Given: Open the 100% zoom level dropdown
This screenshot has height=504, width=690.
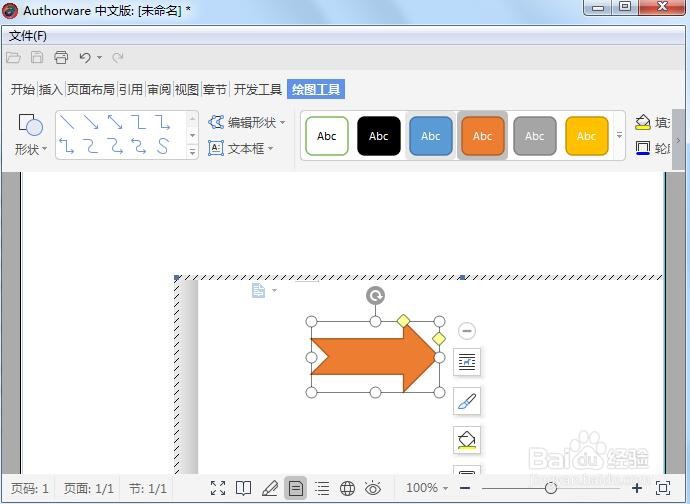Looking at the screenshot, I should coord(427,488).
